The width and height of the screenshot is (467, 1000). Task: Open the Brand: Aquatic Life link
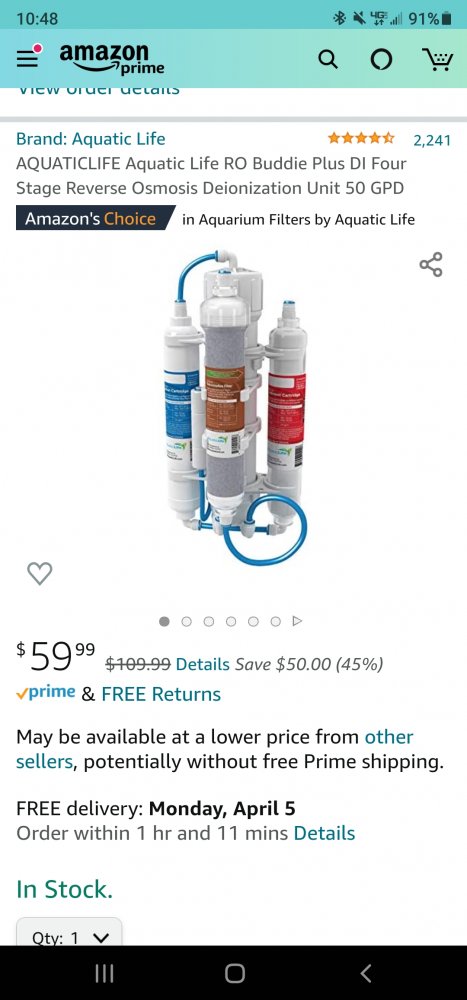click(x=91, y=138)
